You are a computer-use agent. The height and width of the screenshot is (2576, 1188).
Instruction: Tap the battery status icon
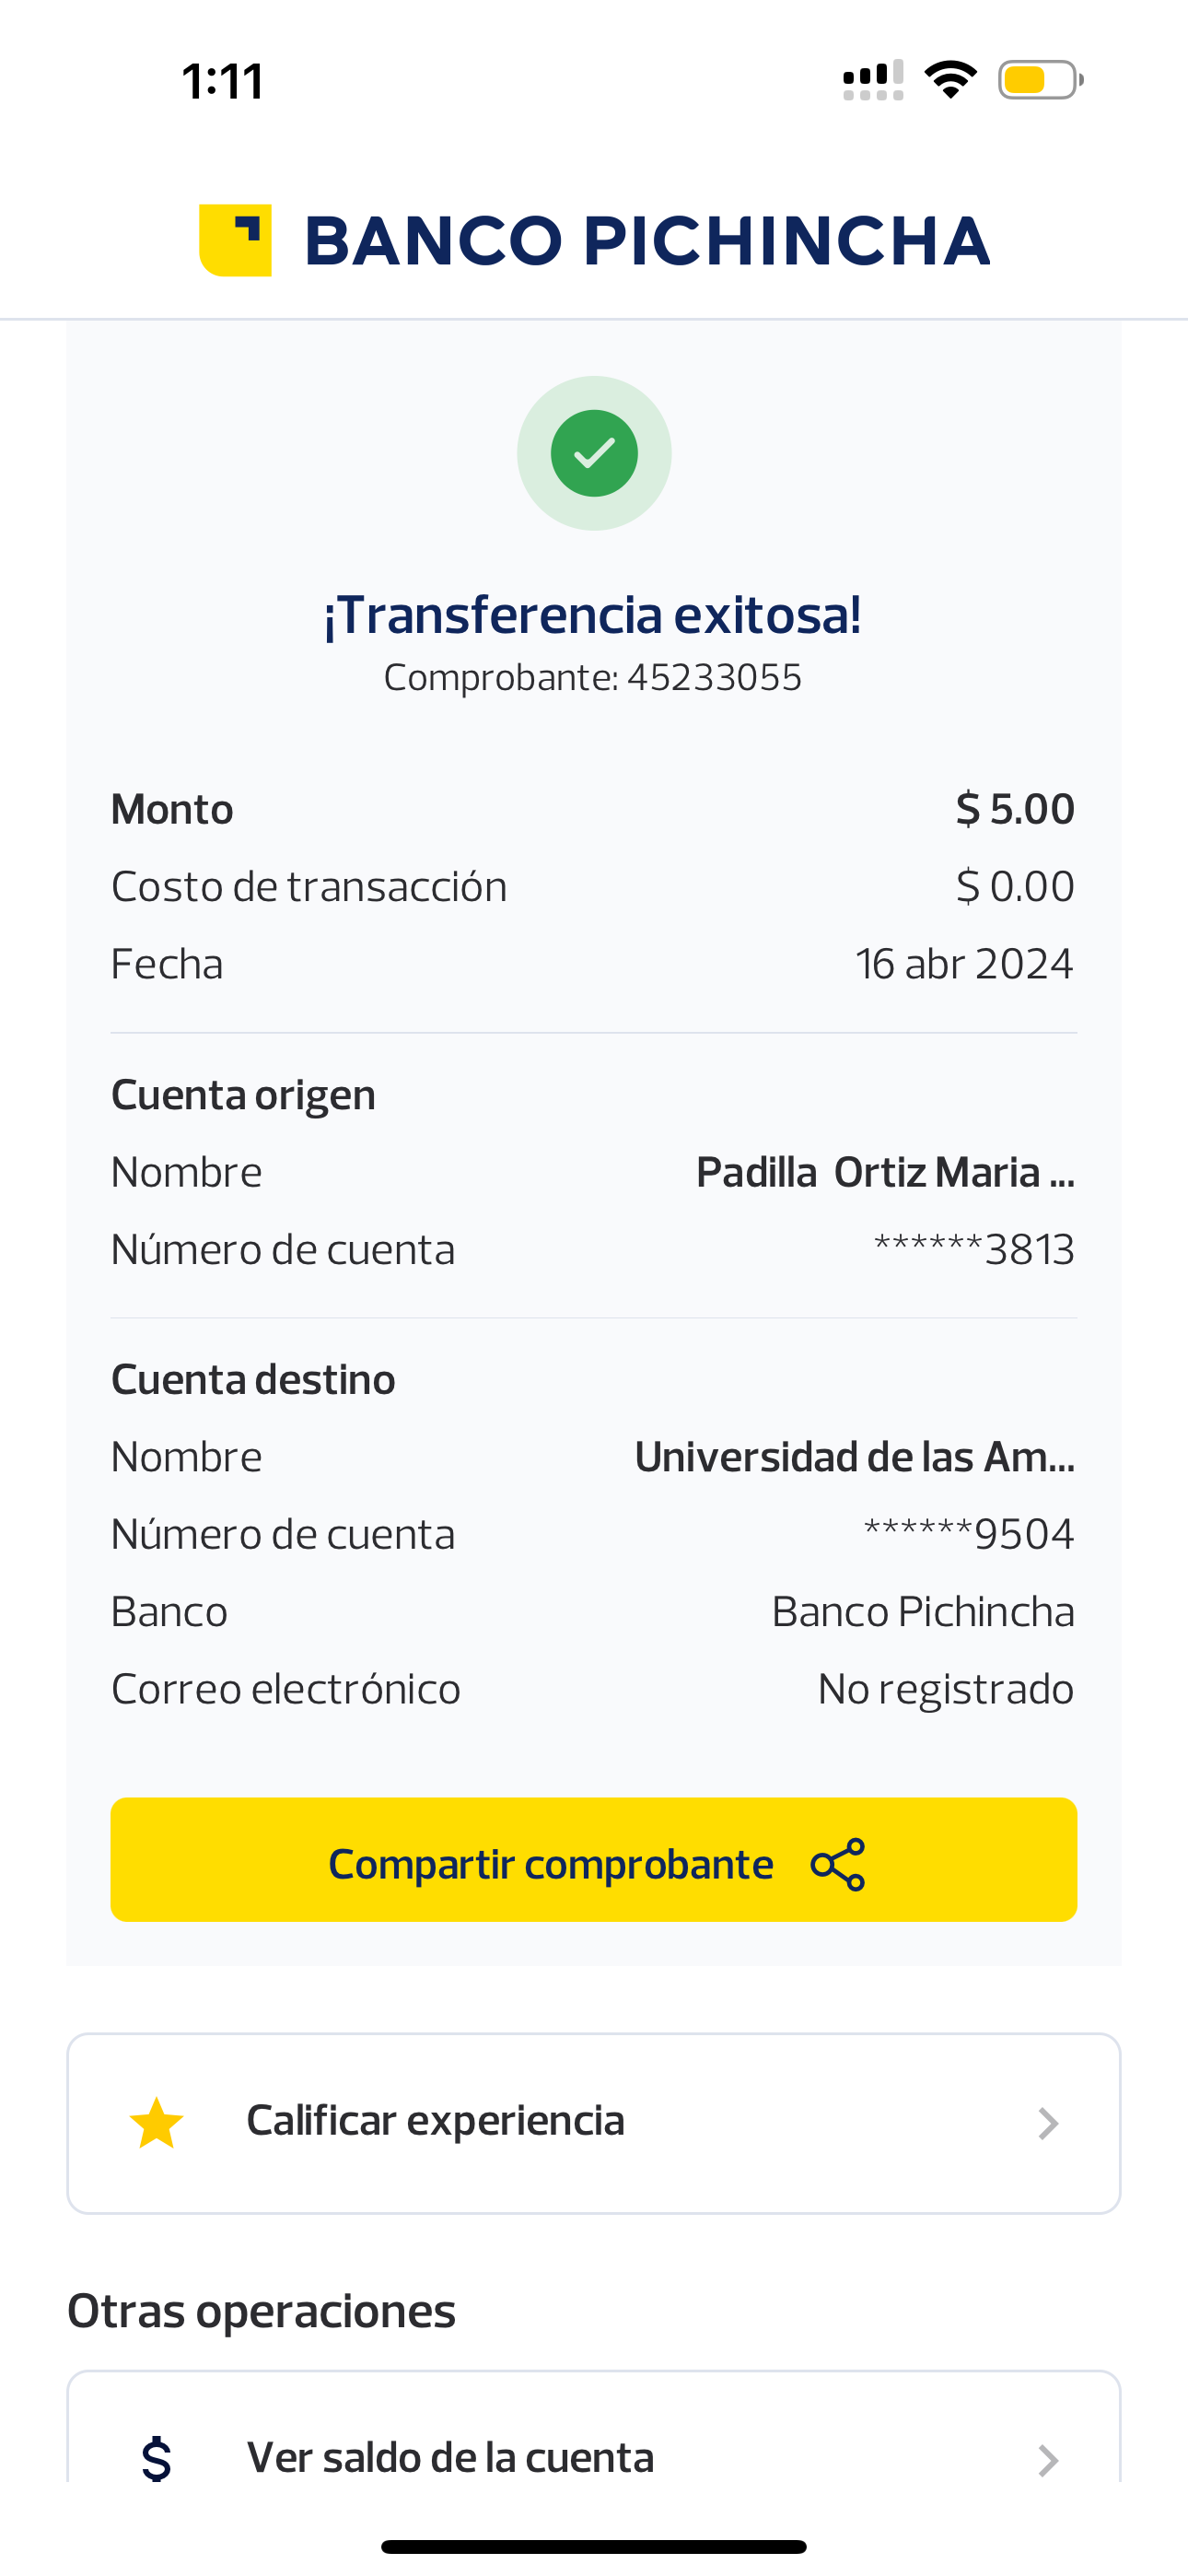pos(1039,80)
